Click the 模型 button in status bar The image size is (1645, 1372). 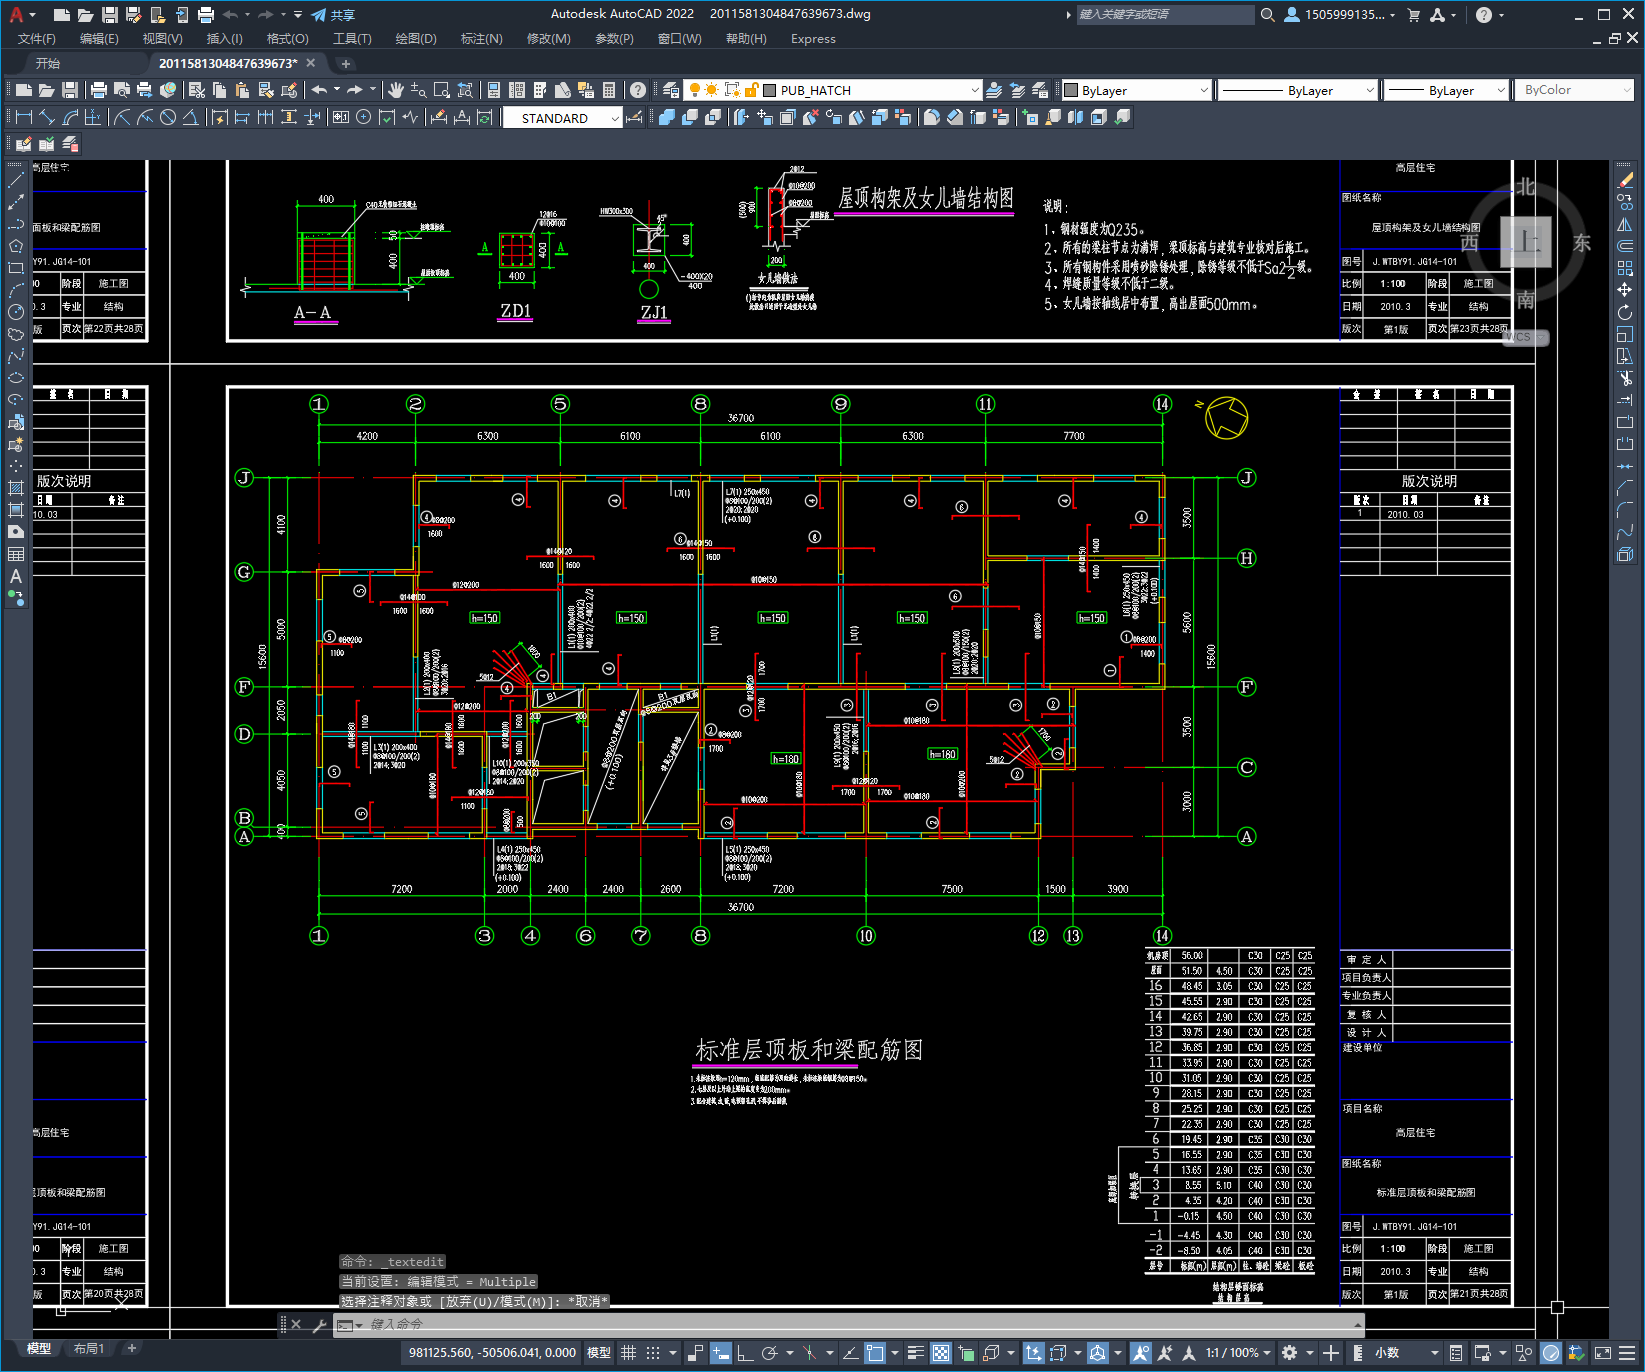coord(599,1353)
